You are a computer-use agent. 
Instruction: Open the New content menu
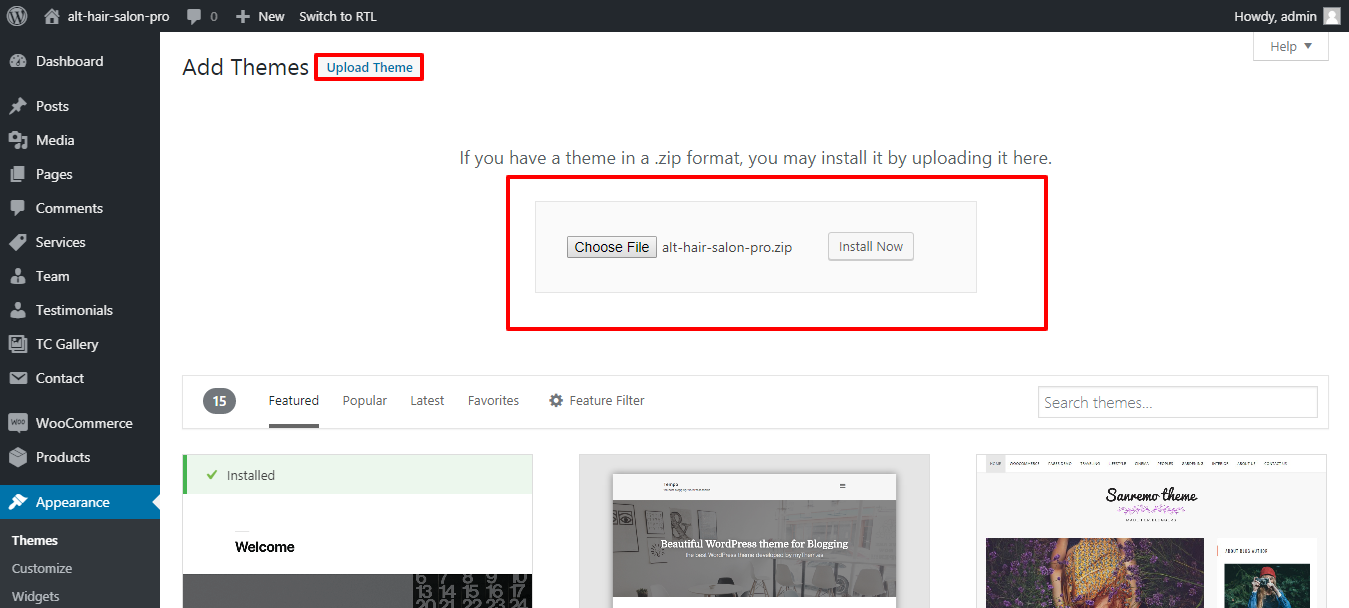pos(260,16)
